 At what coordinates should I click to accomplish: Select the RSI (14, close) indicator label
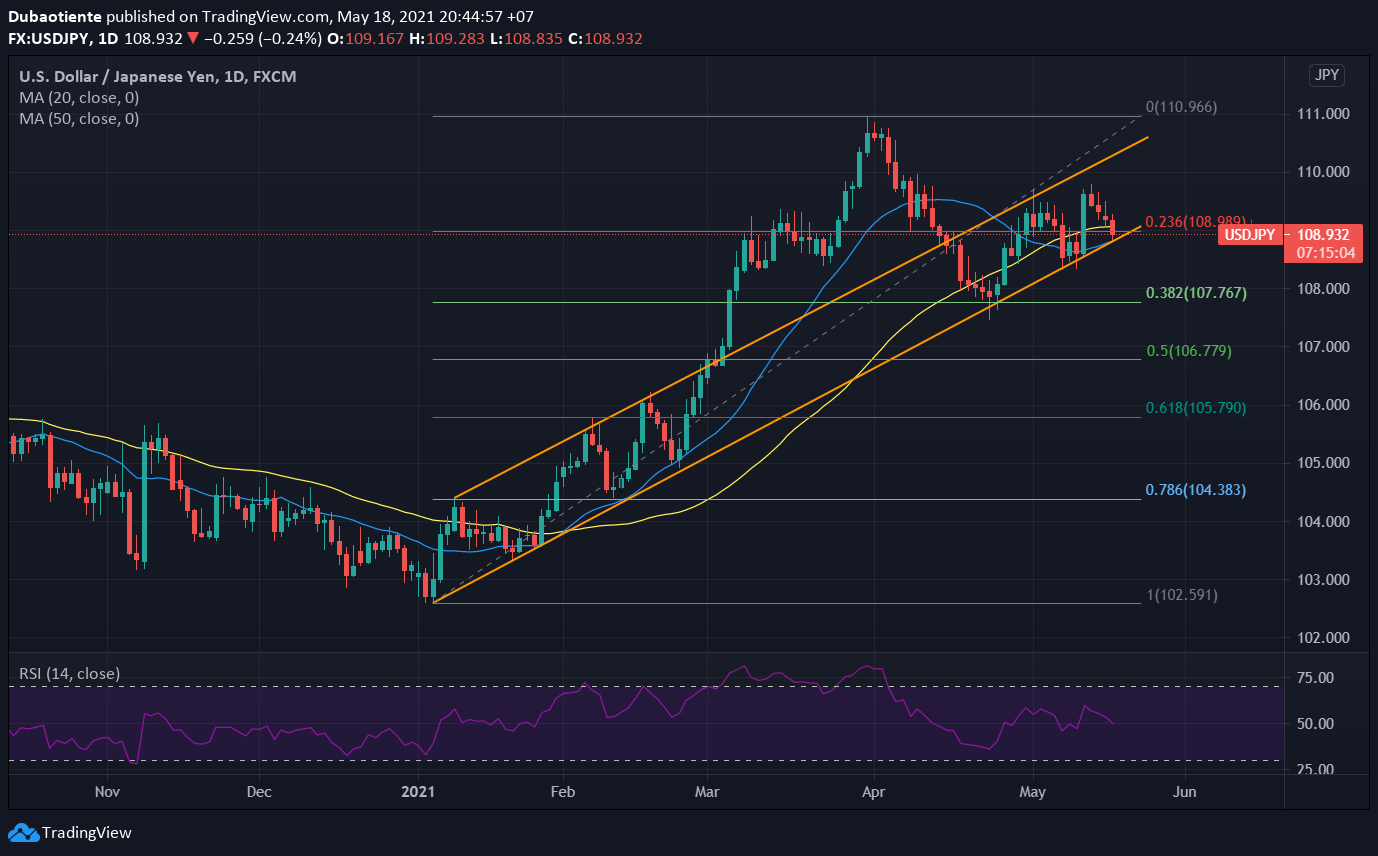click(x=69, y=673)
